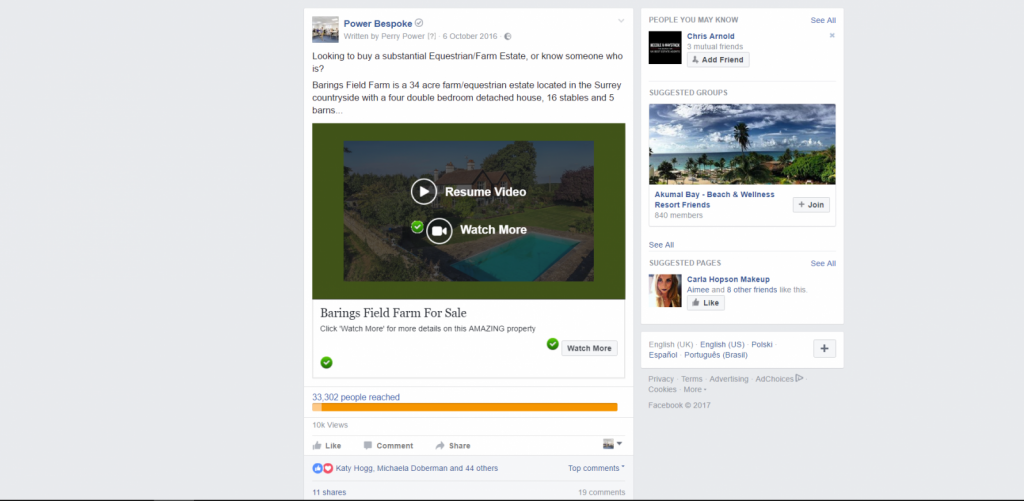Open the post options chevron menu

[621, 21]
